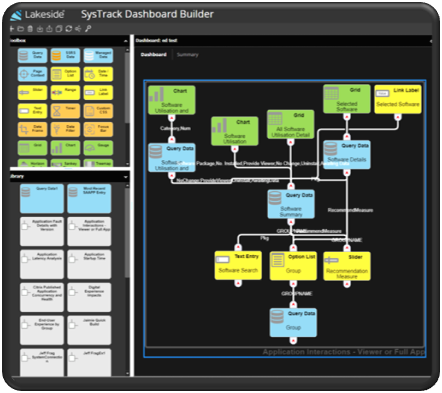Select the Query Data toolbox item
Screen dimensions: 442x393
click(32, 55)
